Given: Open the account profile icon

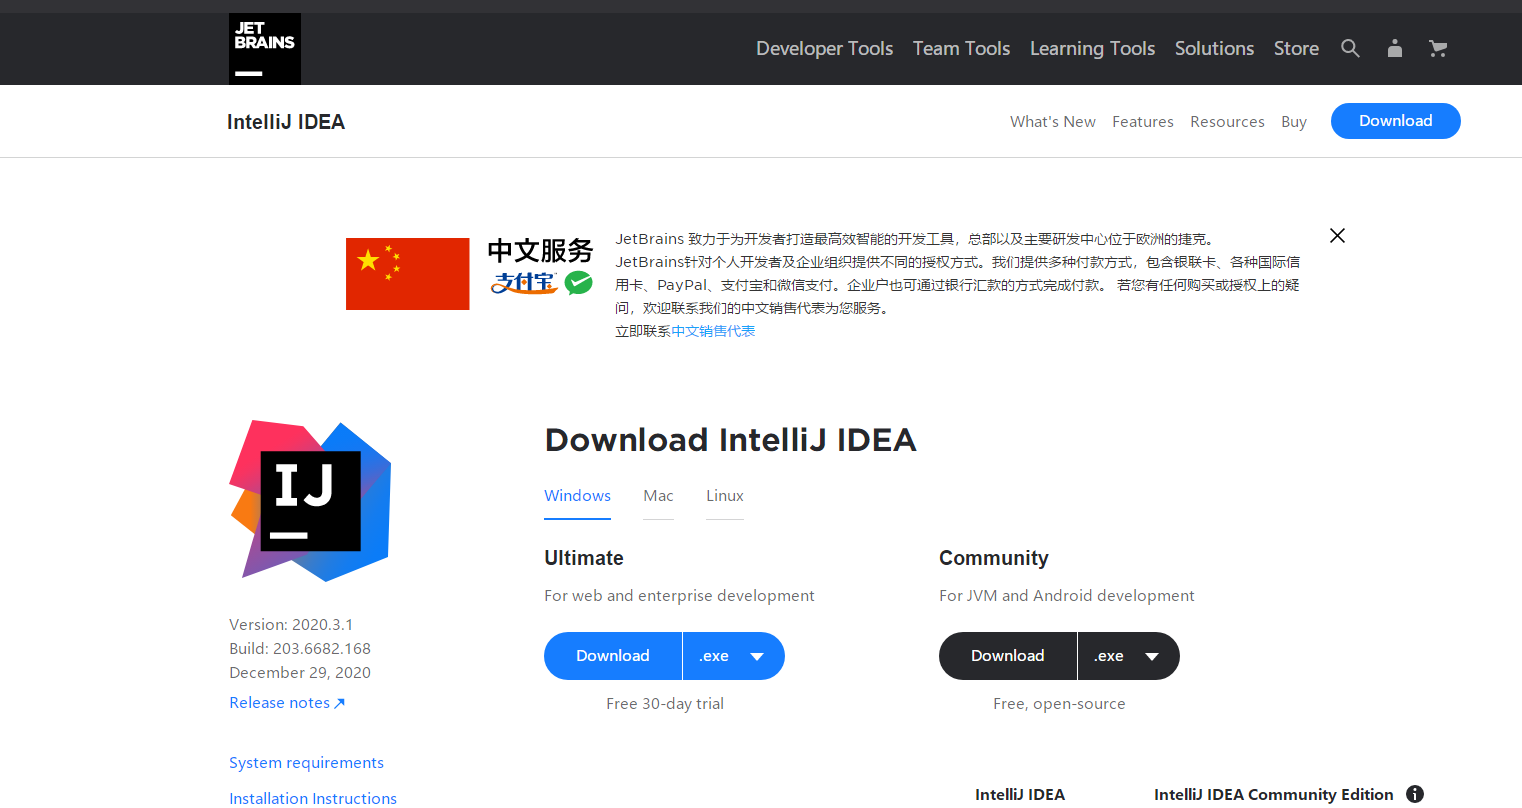Looking at the screenshot, I should 1395,48.
